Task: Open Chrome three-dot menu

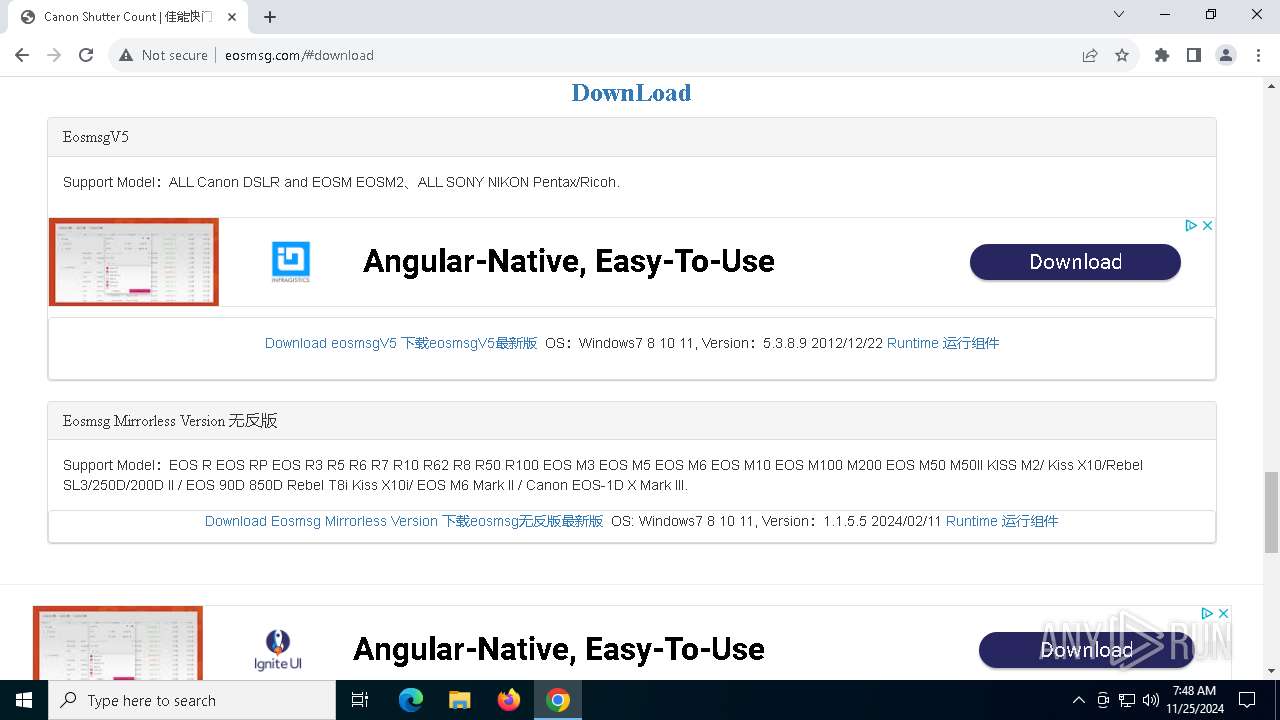Action: click(x=1258, y=55)
